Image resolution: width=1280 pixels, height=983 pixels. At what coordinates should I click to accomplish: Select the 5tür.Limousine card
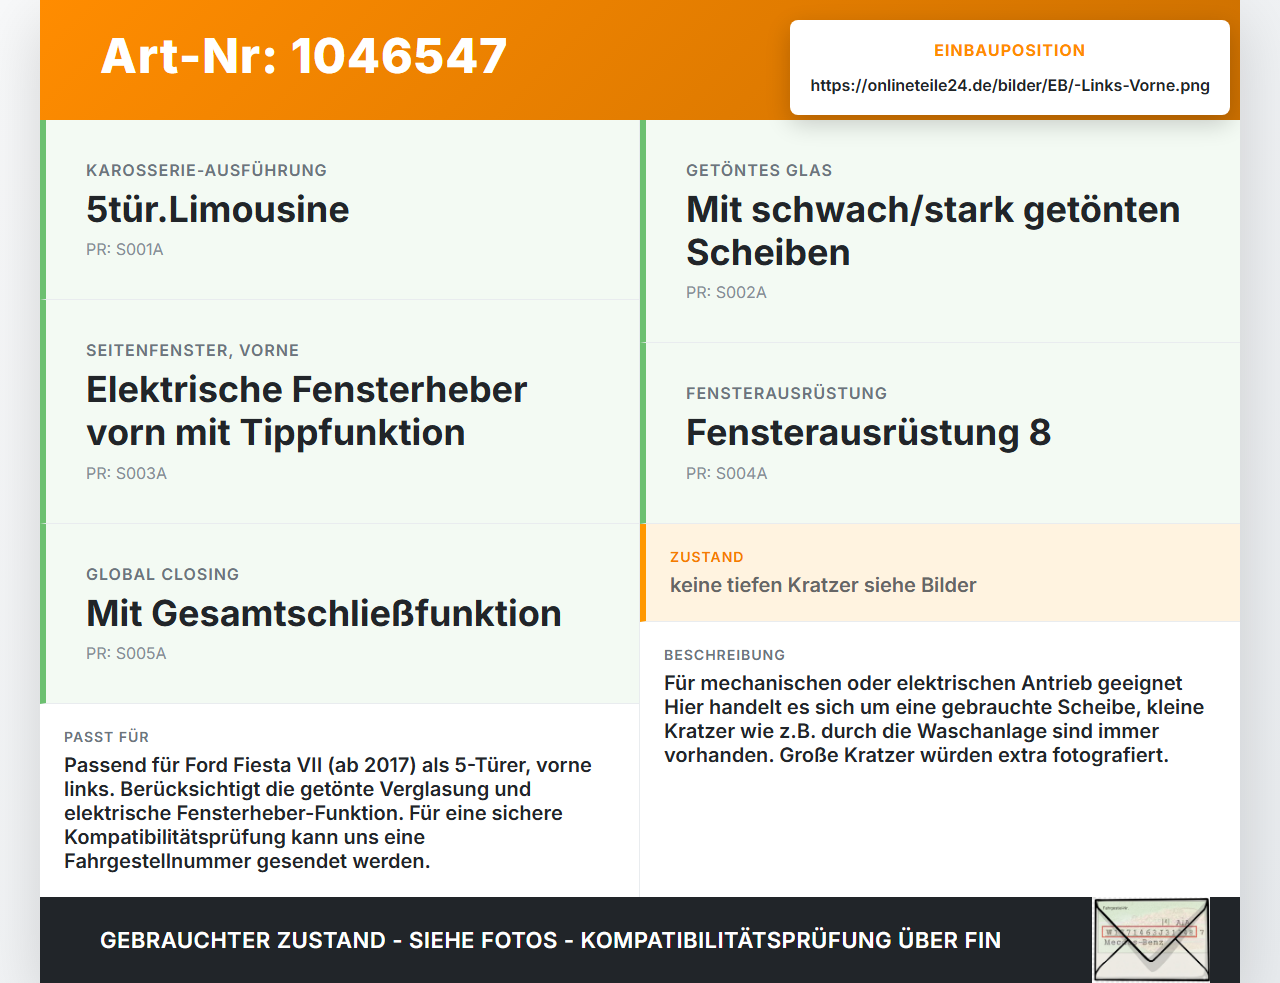point(340,209)
